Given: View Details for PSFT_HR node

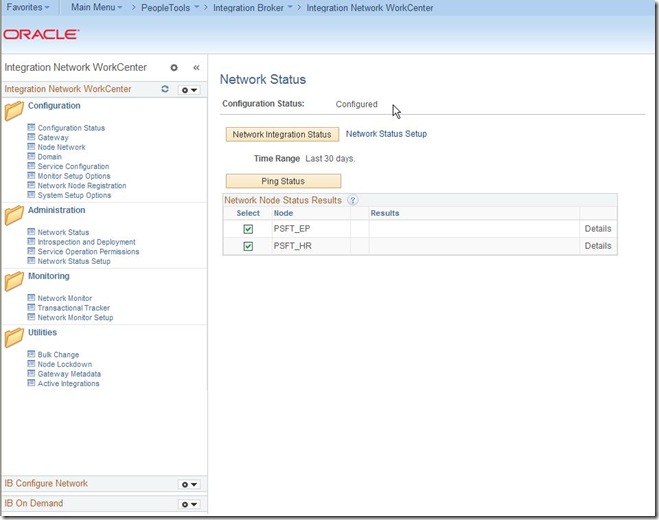Looking at the screenshot, I should coord(598,246).
